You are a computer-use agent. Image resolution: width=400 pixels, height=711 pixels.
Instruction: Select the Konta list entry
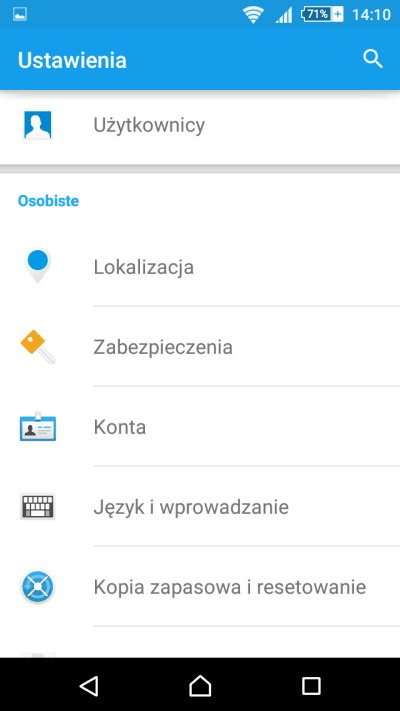pos(200,426)
